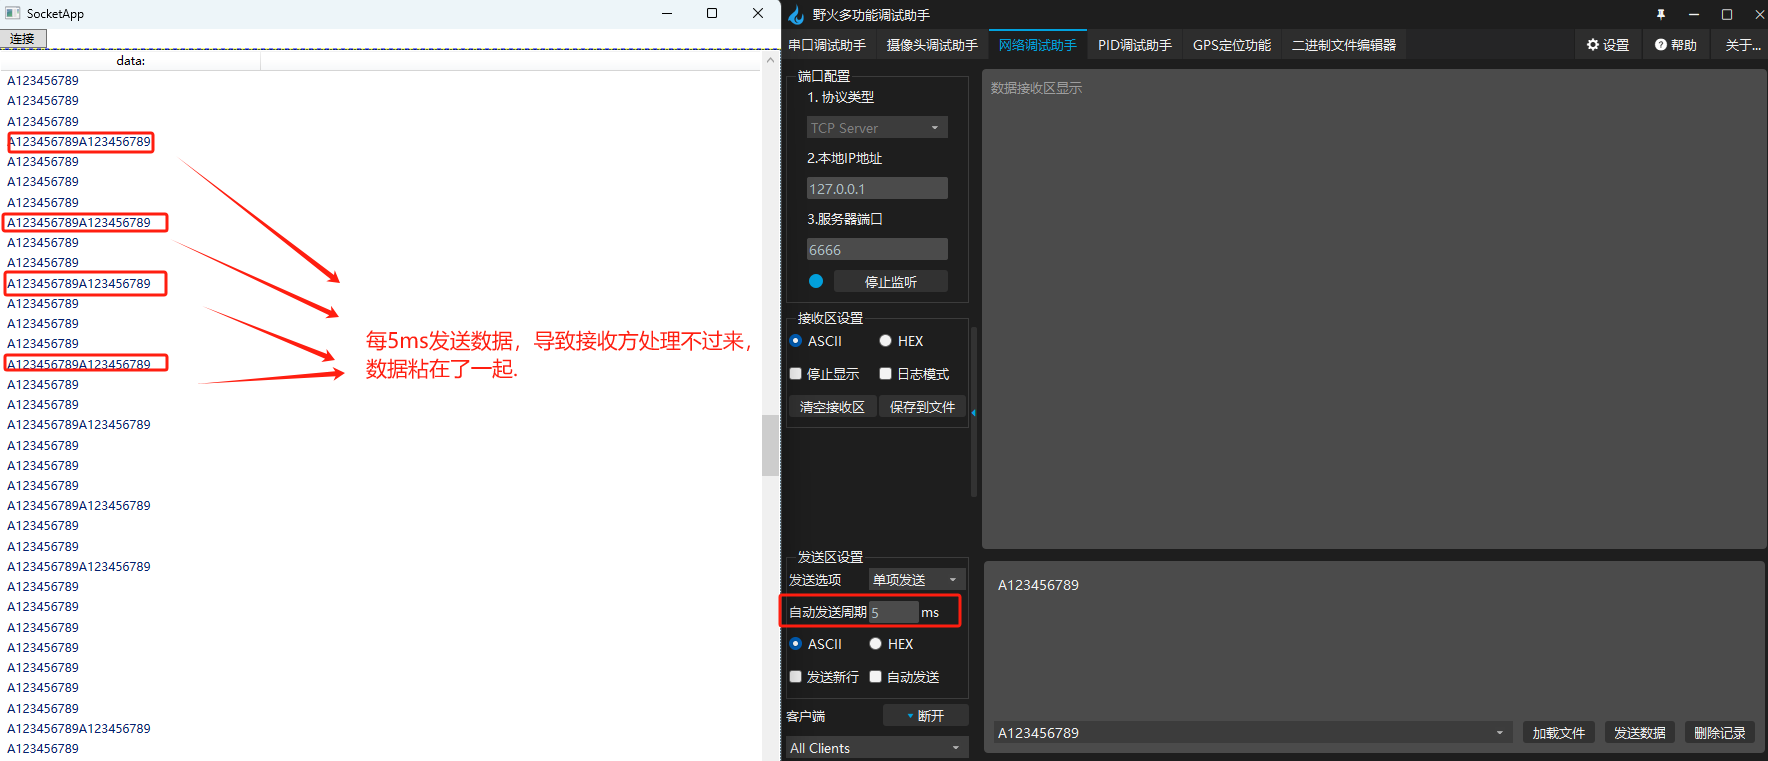Toggle 发送新行 checkbox
The image size is (1768, 761).
coord(796,677)
